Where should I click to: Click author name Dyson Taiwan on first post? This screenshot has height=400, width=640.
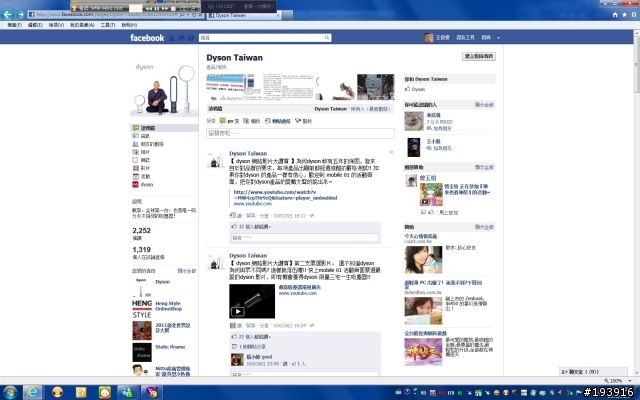coord(248,153)
